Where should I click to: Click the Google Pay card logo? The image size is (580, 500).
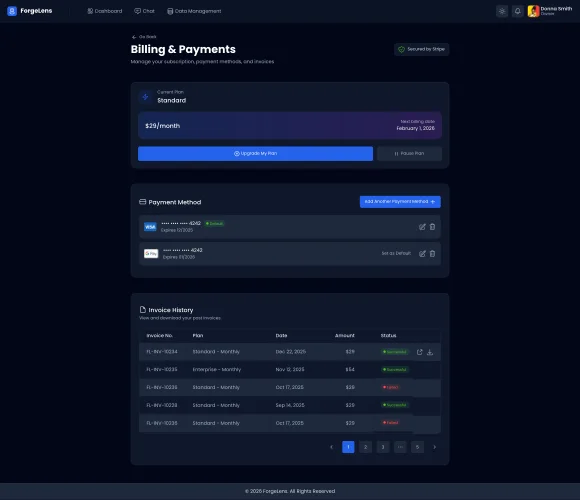(x=151, y=253)
